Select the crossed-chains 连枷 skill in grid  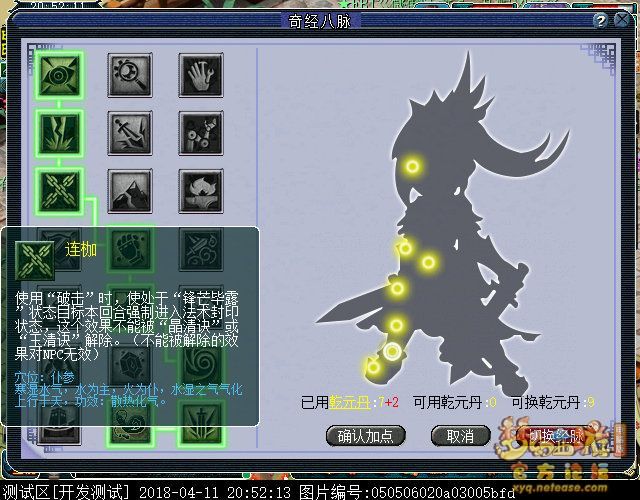tap(59, 191)
